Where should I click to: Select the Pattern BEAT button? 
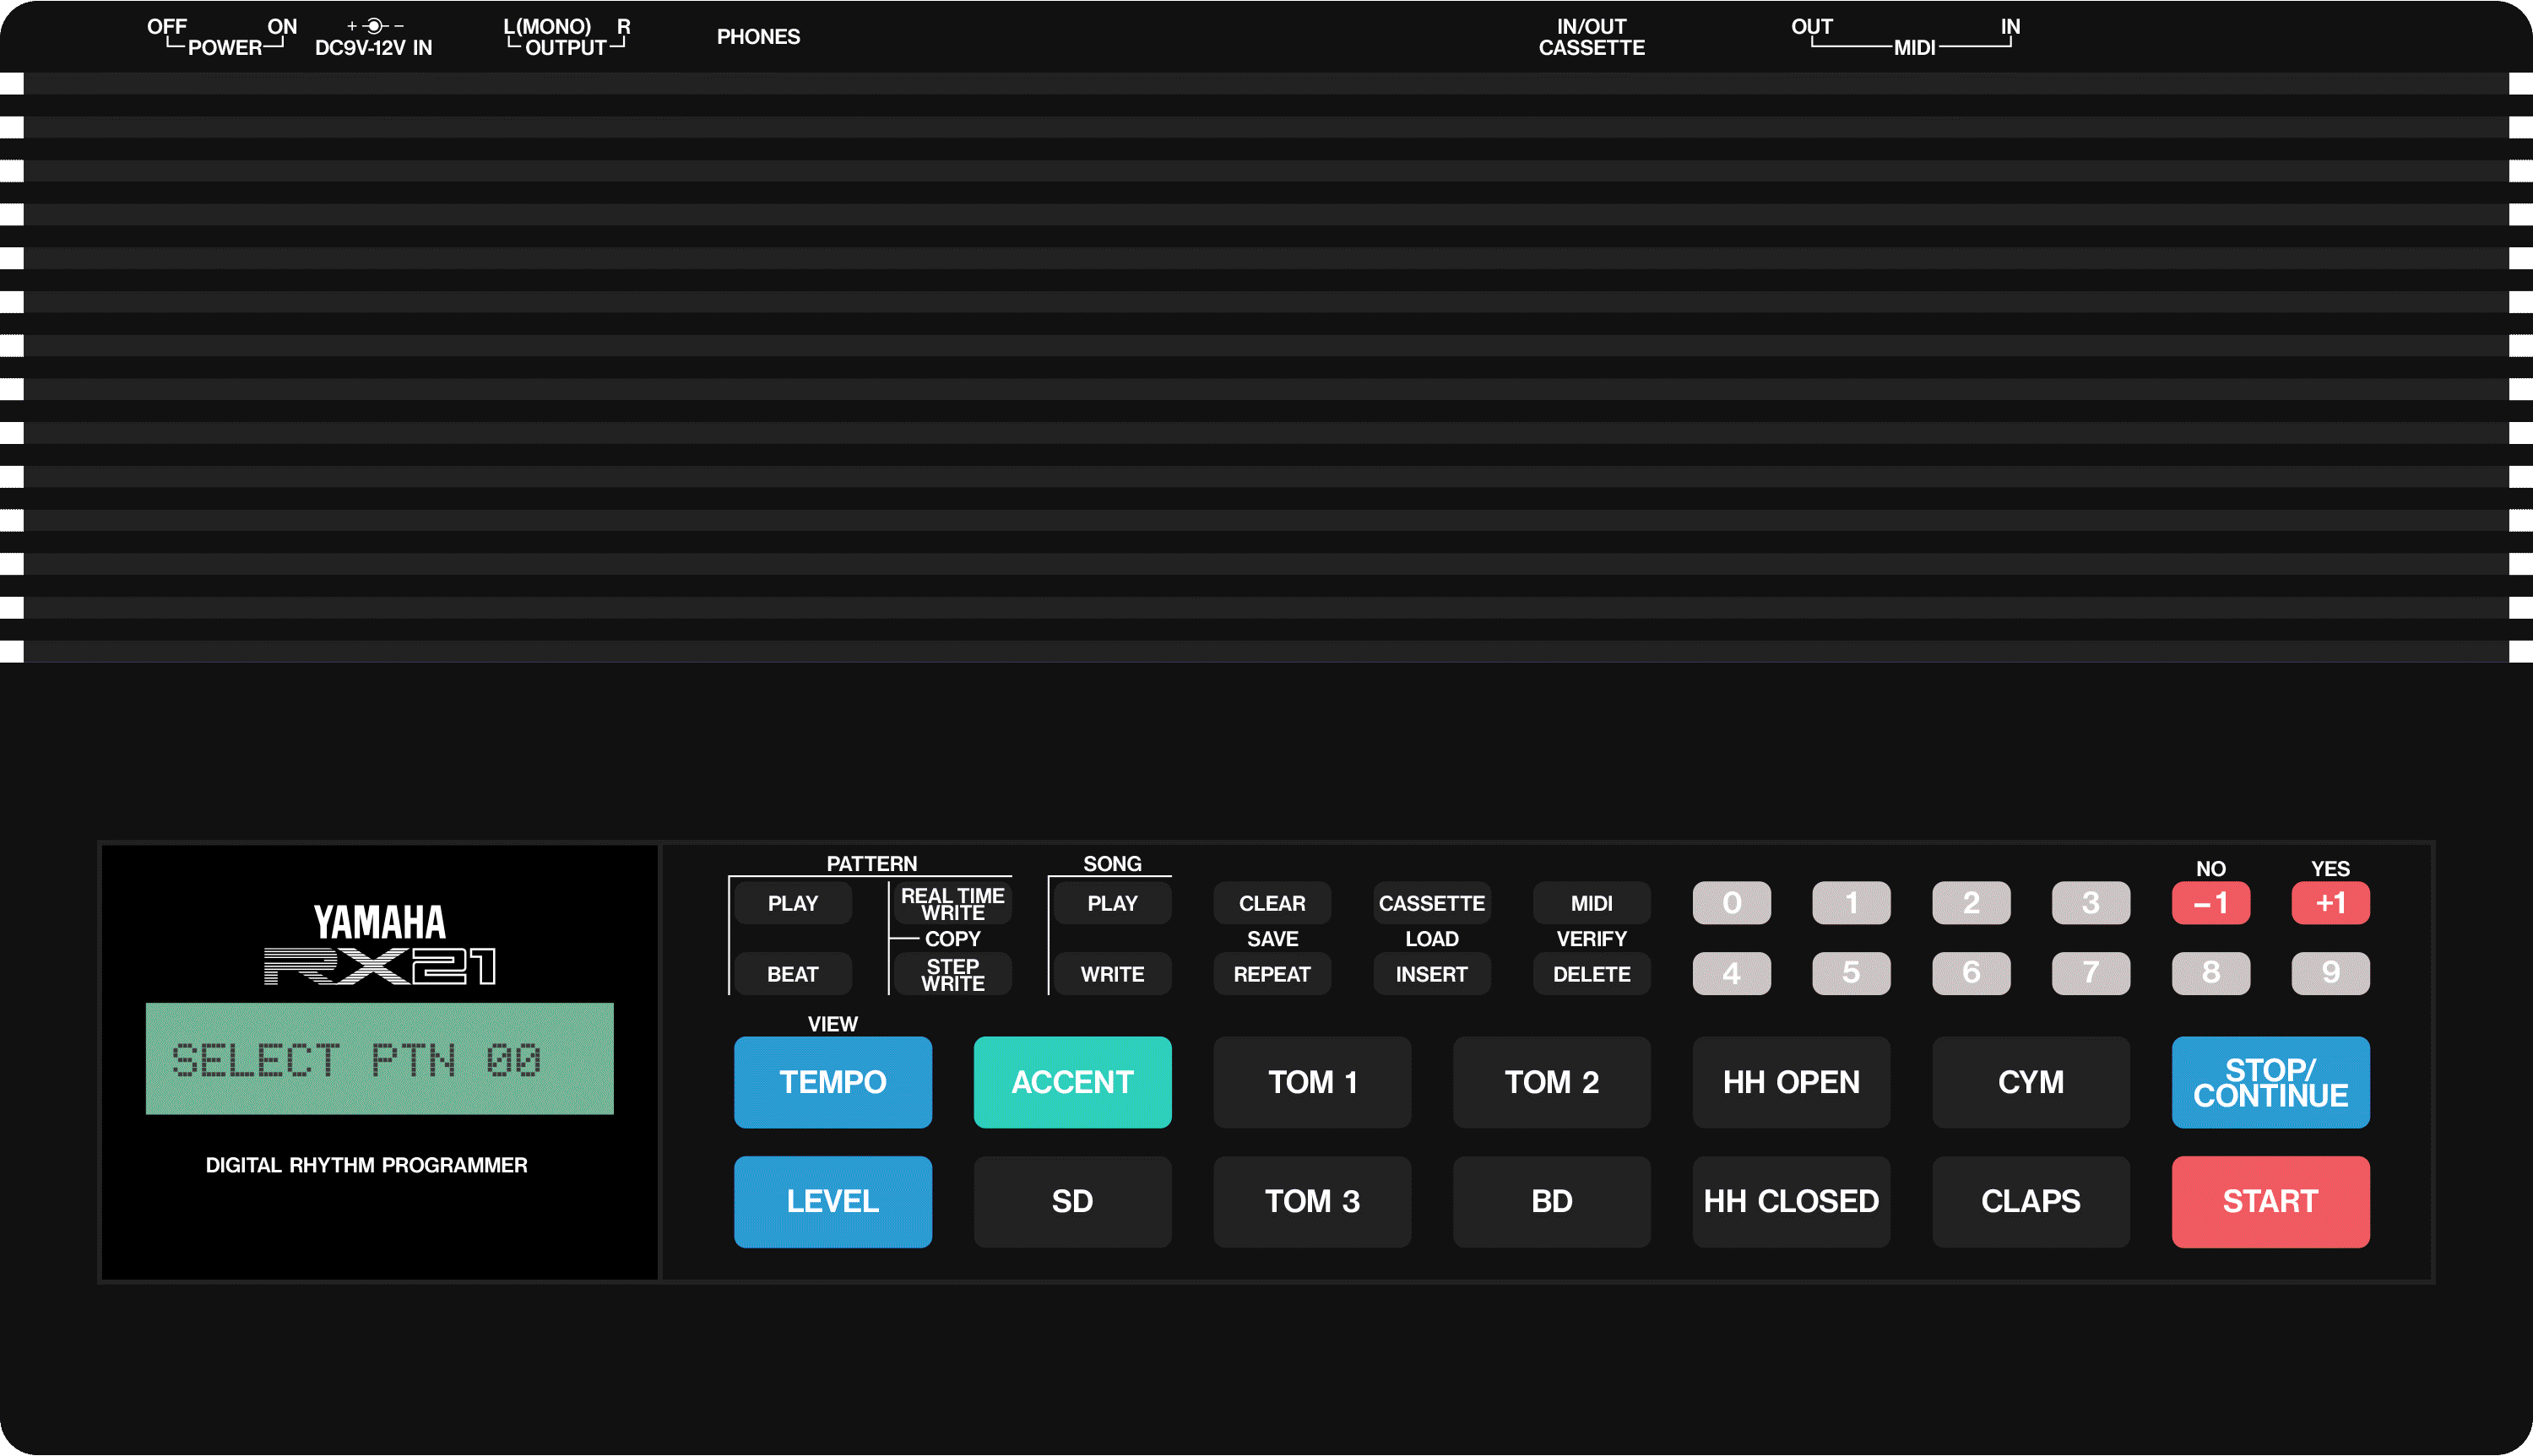click(792, 973)
